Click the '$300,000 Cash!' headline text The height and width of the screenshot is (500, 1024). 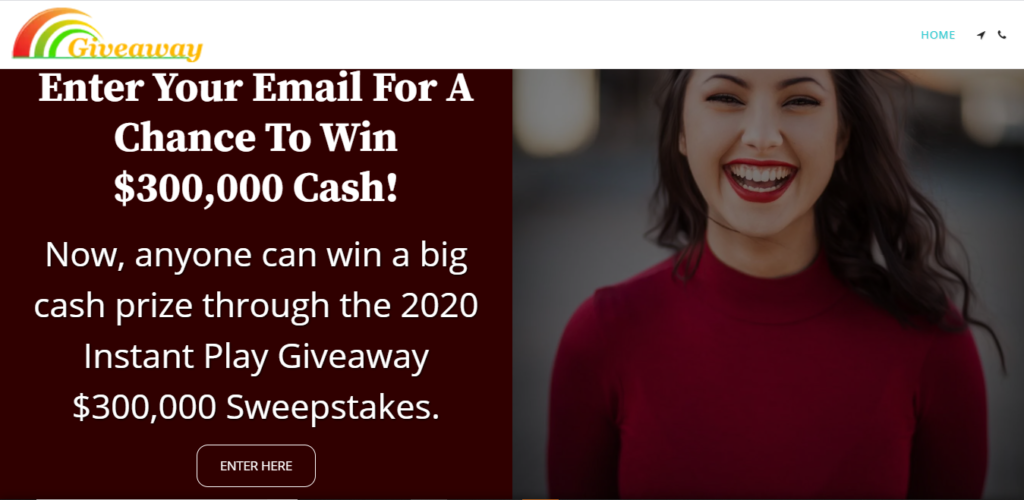pyautogui.click(x=256, y=189)
